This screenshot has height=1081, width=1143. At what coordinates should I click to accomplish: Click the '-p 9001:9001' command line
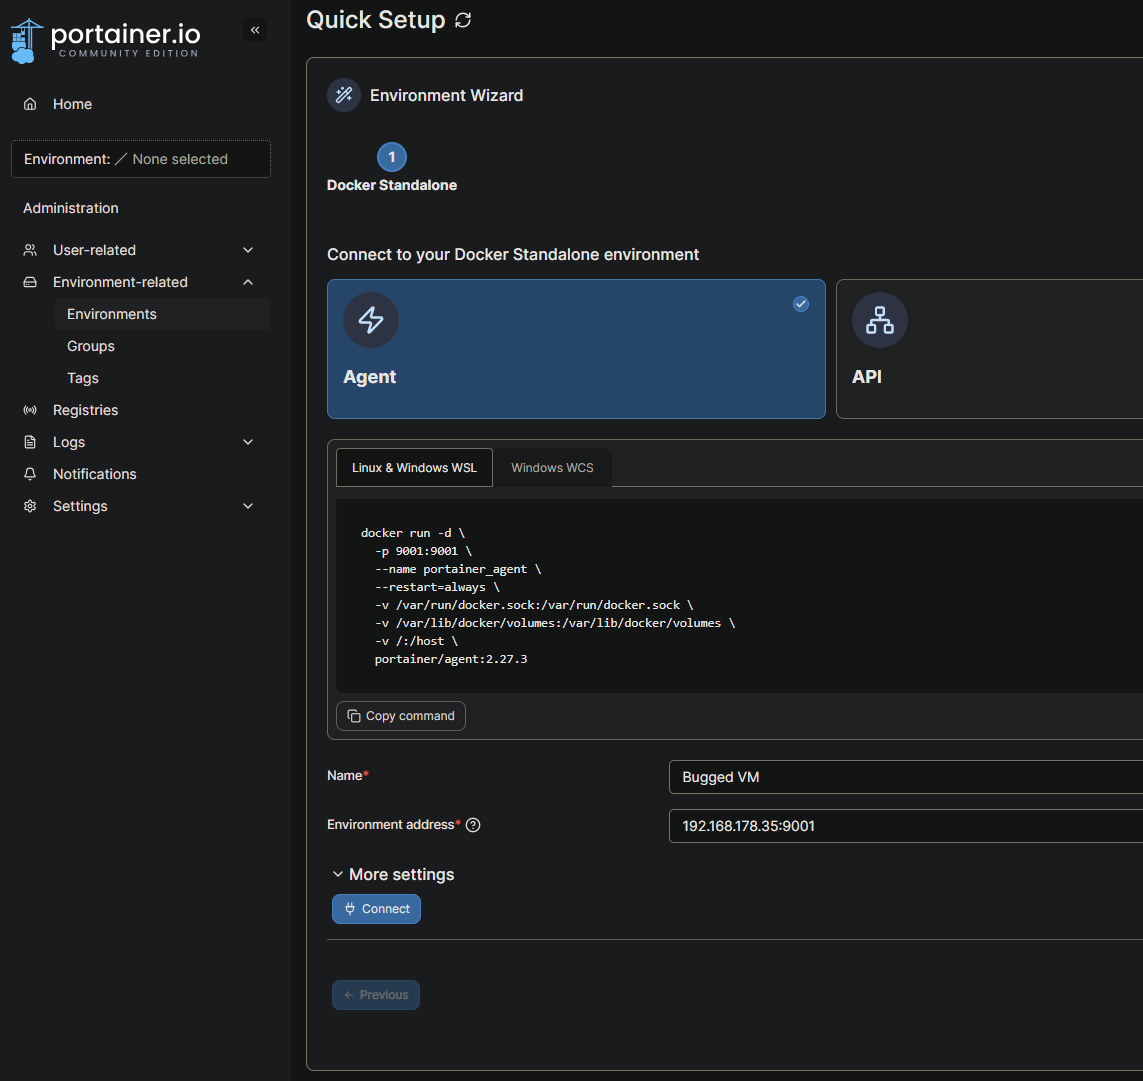[423, 551]
